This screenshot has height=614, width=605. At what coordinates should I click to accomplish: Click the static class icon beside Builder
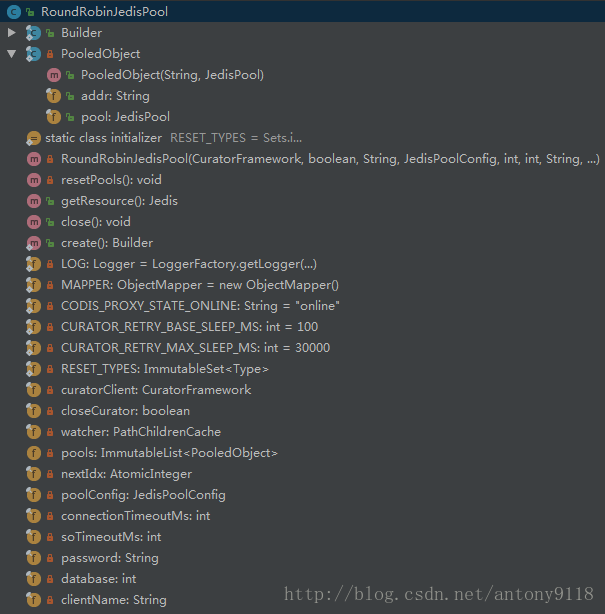coord(33,33)
